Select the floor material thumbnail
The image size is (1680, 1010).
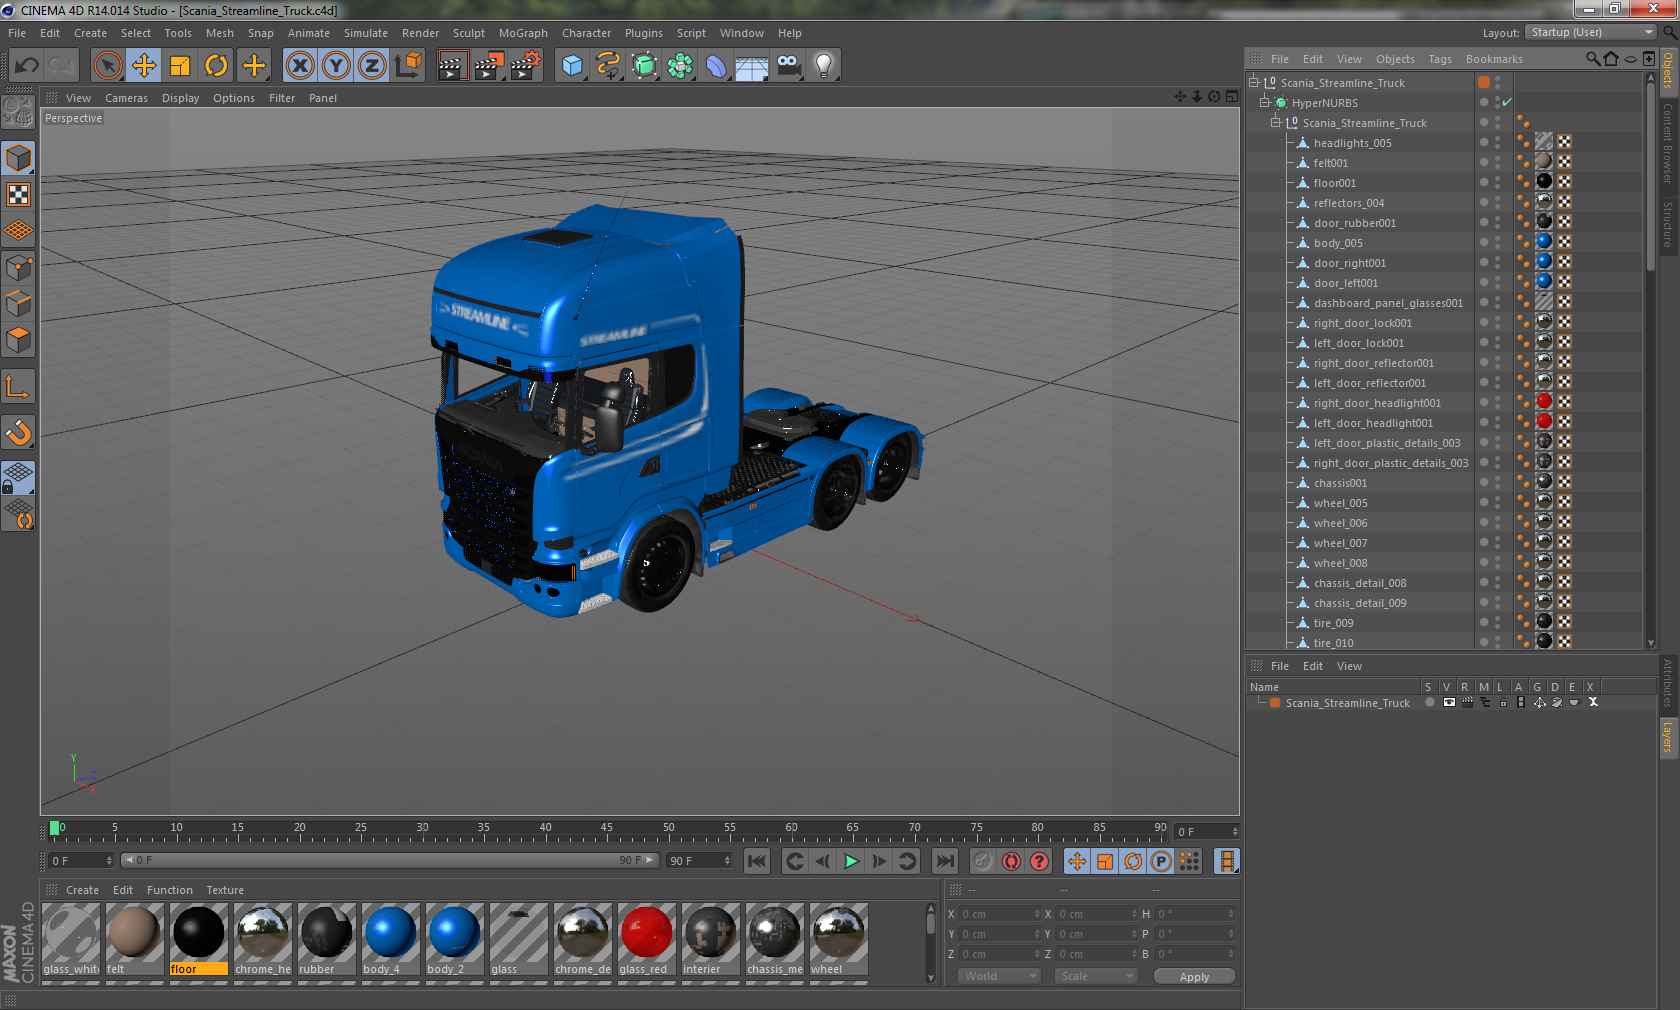[198, 939]
